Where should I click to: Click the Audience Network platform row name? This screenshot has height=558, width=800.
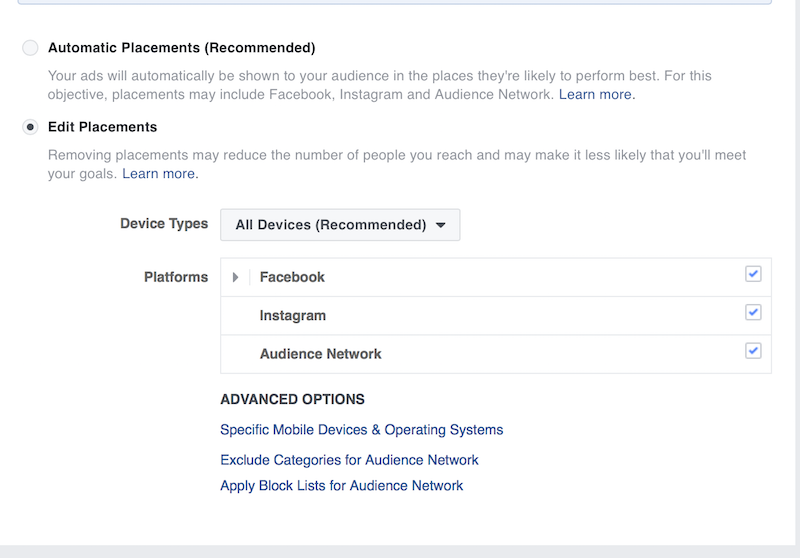pyautogui.click(x=320, y=354)
